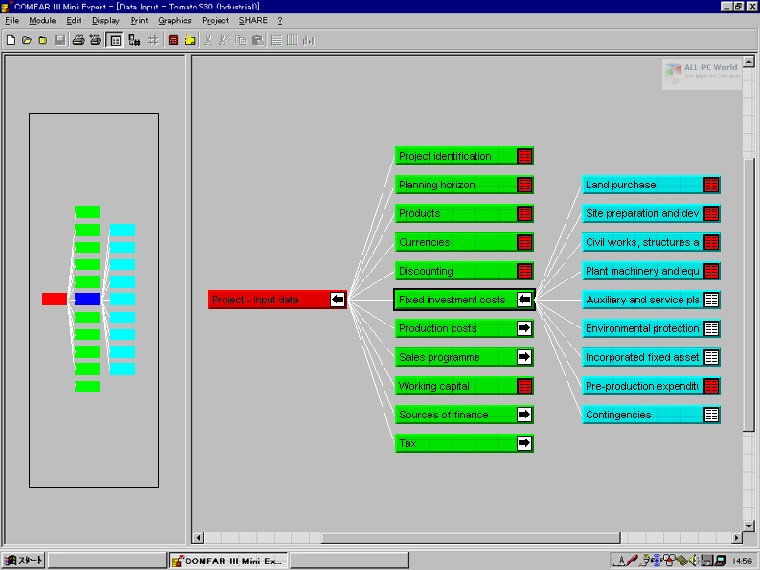Toggle the pressed data-input table view icon
This screenshot has height=570, width=760.
coord(115,40)
